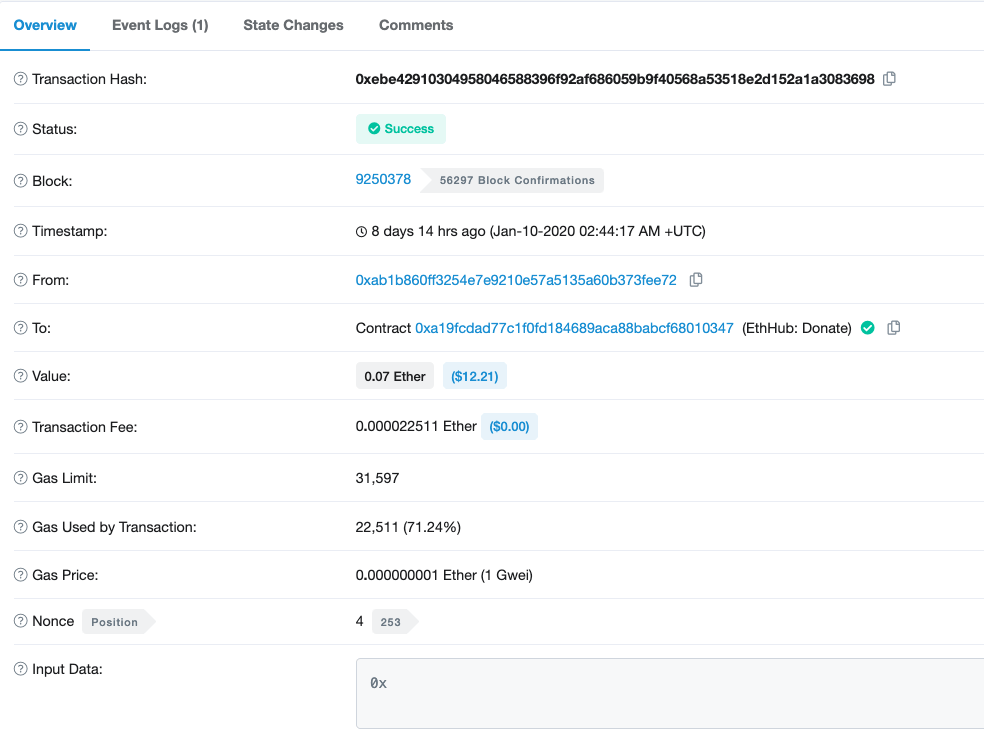Click the clock icon before the timestamp
The image size is (984, 739).
pyautogui.click(x=360, y=230)
